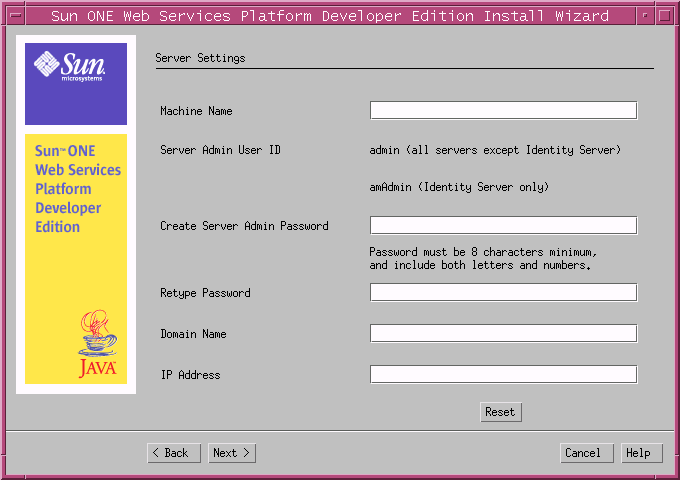Proceed with the Next button
Image resolution: width=680 pixels, height=480 pixels.
pos(232,453)
